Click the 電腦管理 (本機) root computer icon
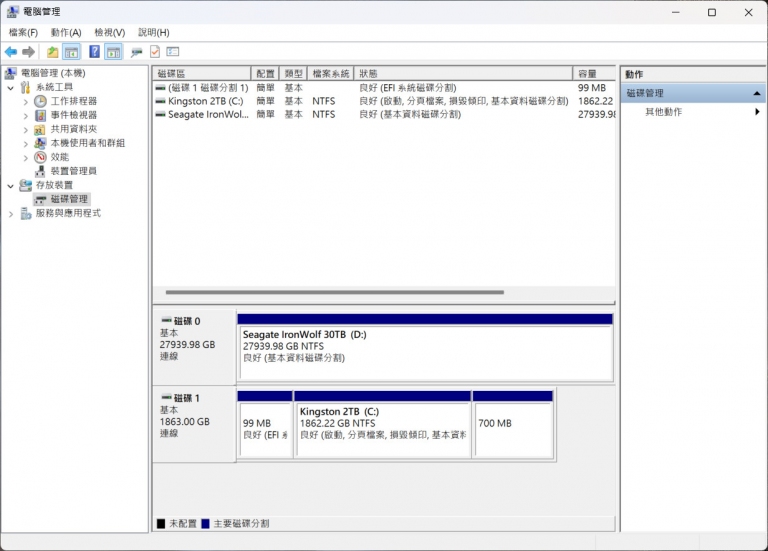 11,73
